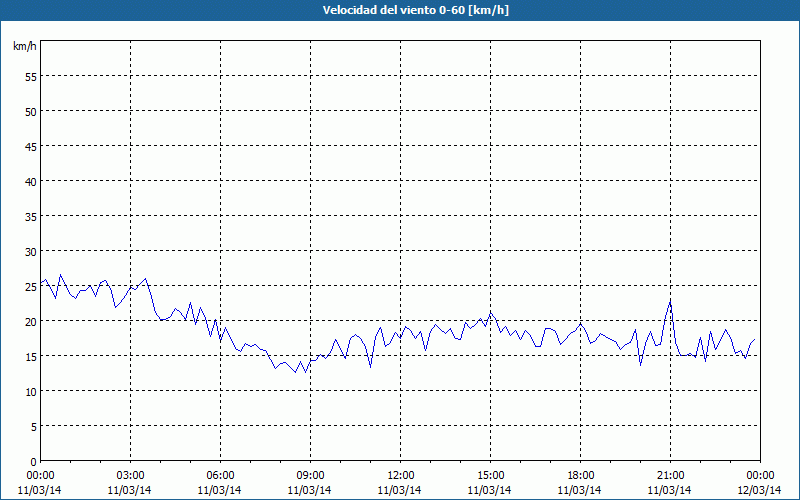Click the '30' y-axis value
This screenshot has width=800, height=500.
(31, 252)
